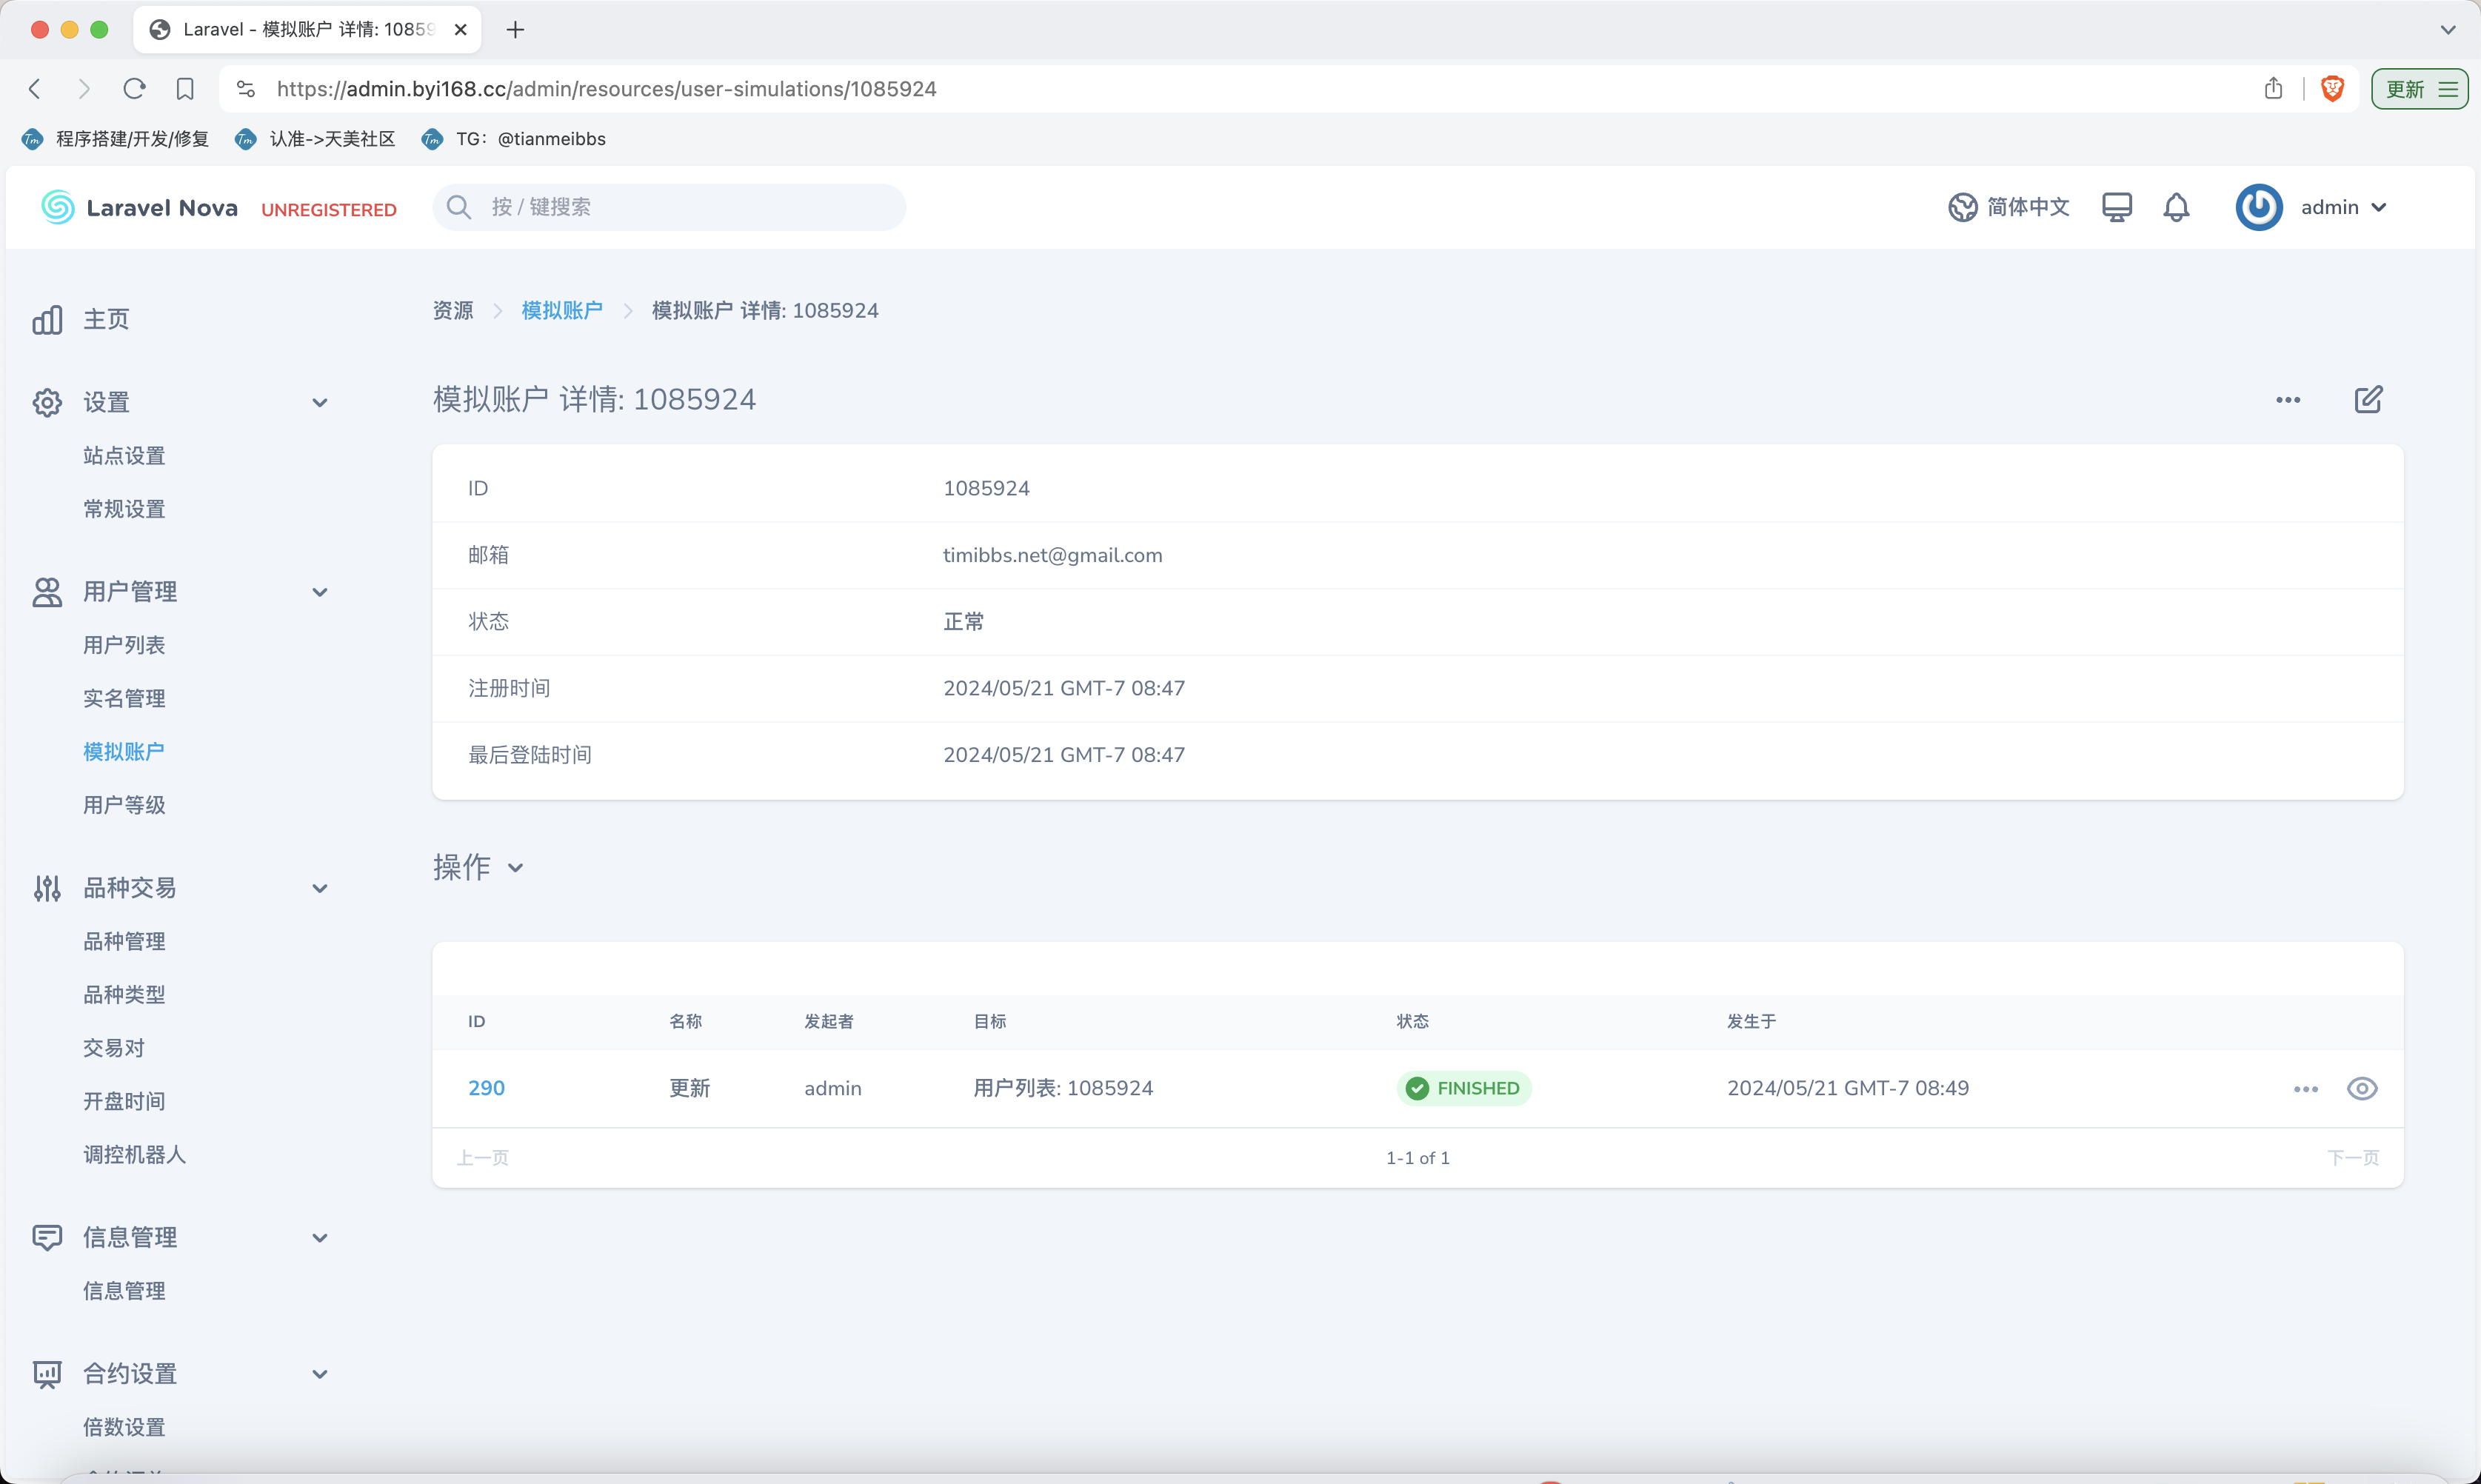
Task: Click the 品种交易 sliders icon
Action: click(x=47, y=888)
